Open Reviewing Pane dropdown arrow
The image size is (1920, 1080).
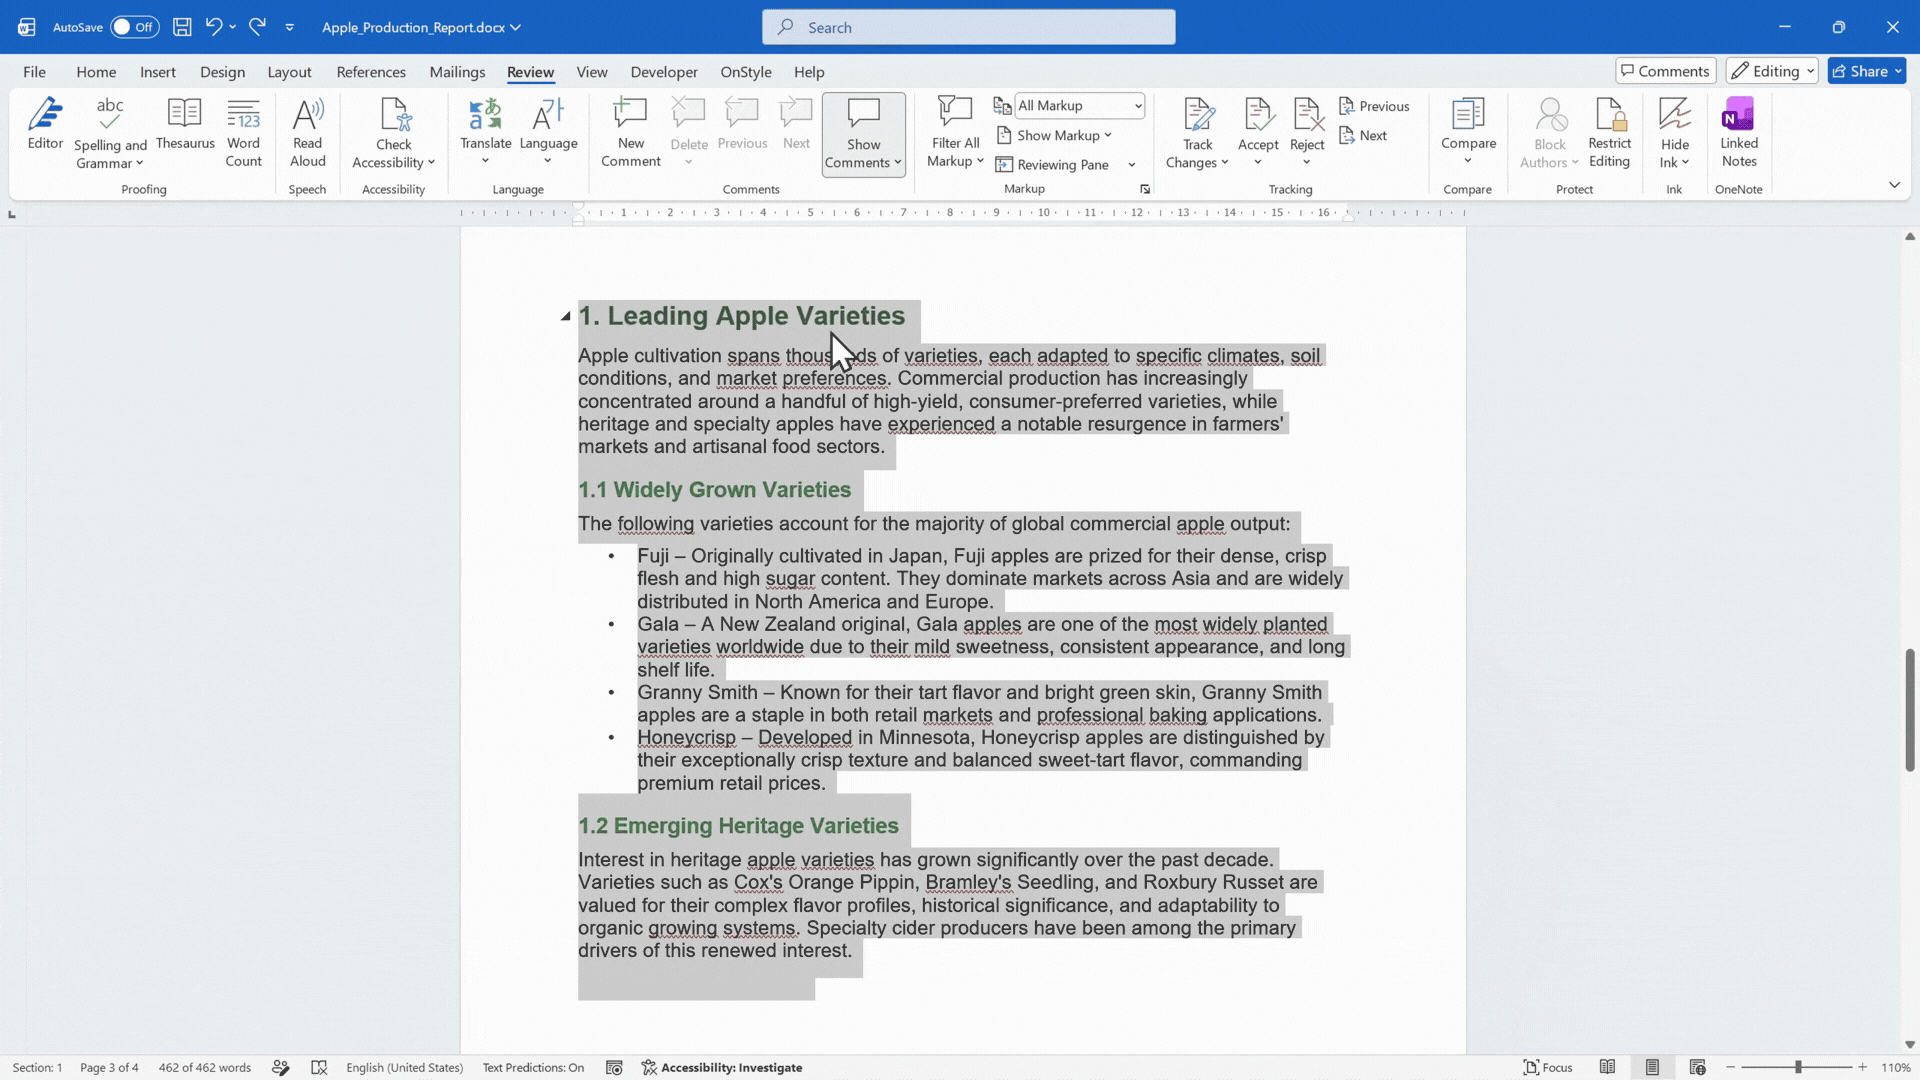1132,165
